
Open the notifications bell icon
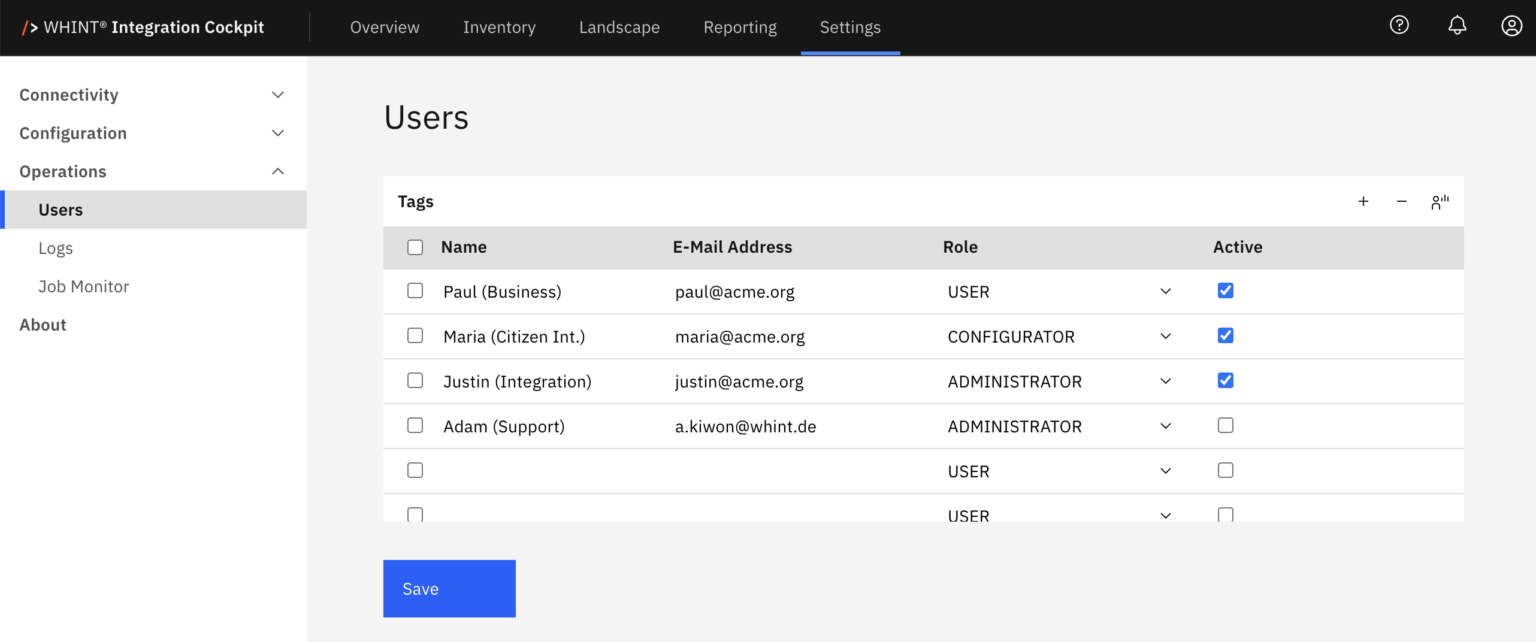[1457, 26]
